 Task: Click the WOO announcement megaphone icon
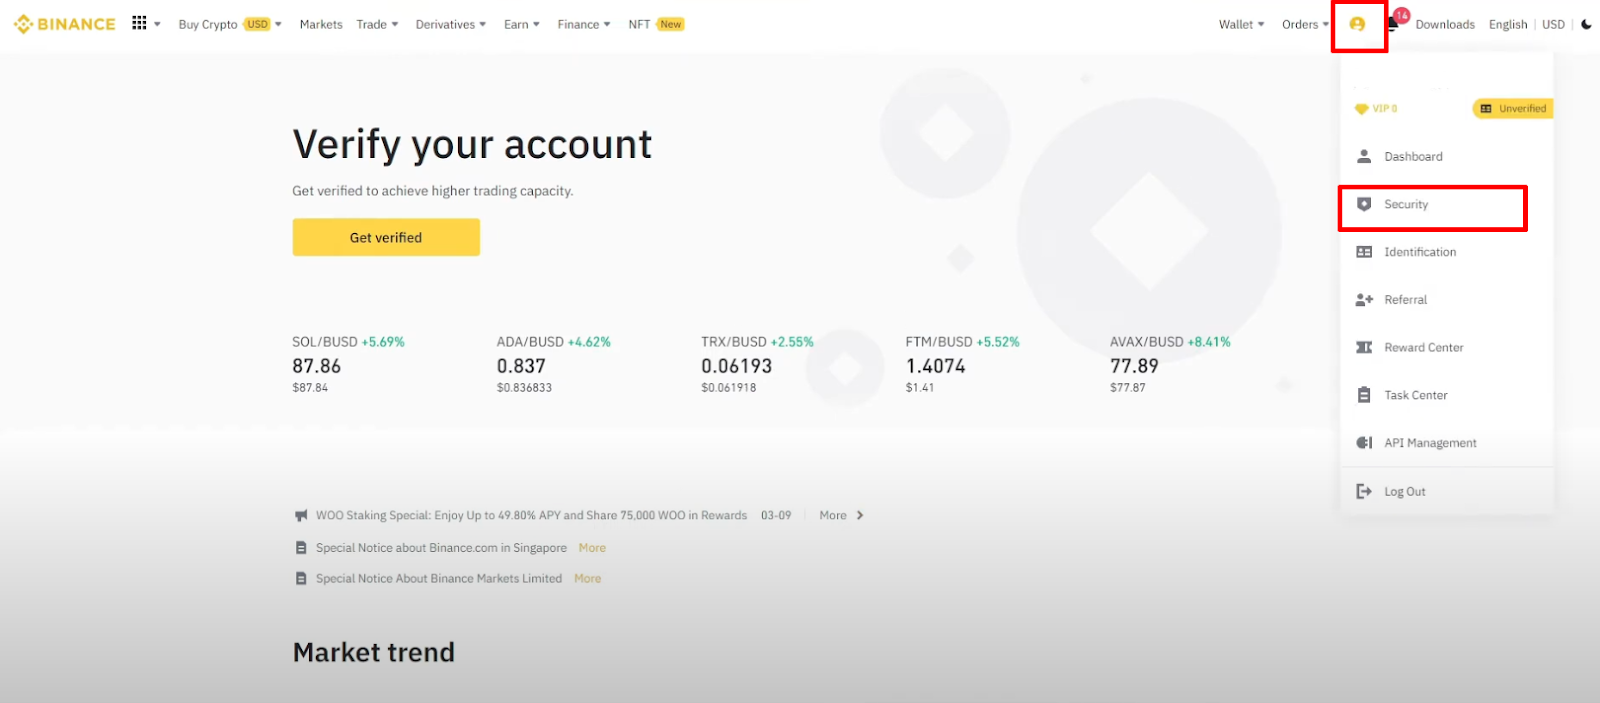pyautogui.click(x=301, y=516)
